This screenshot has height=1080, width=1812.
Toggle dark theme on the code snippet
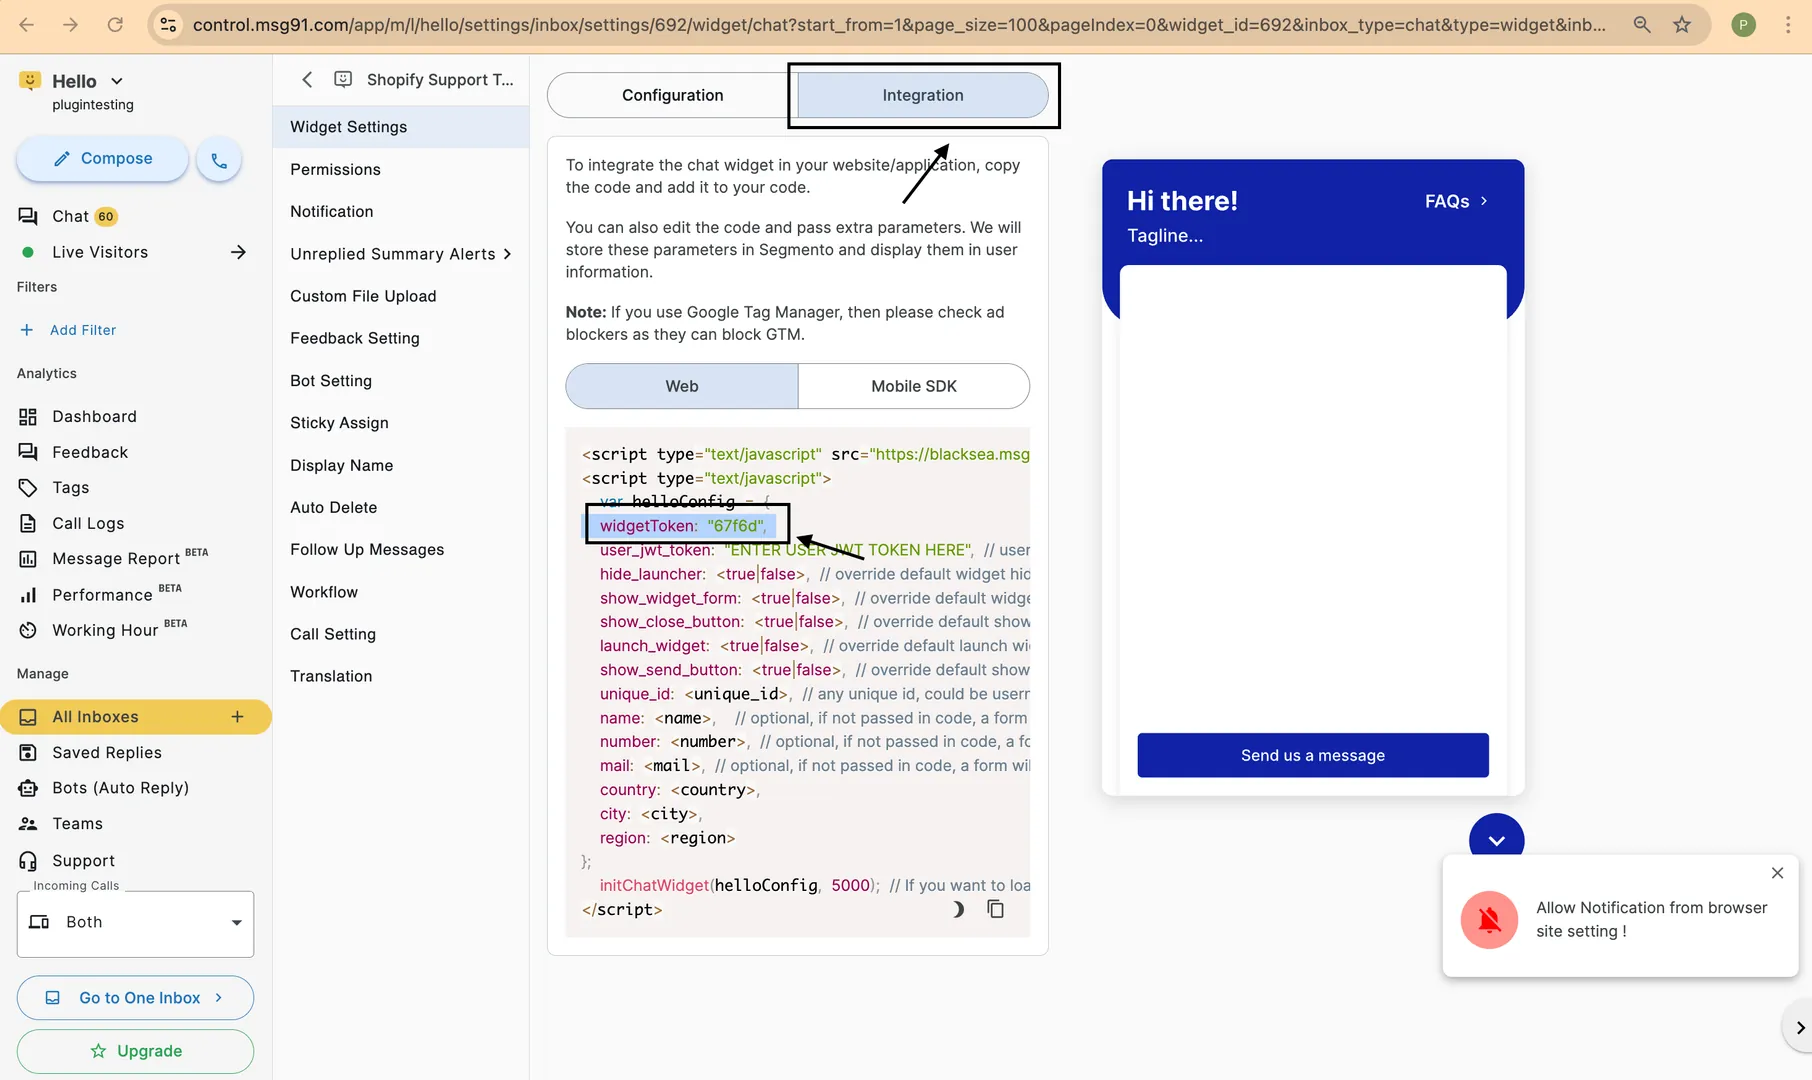(957, 909)
